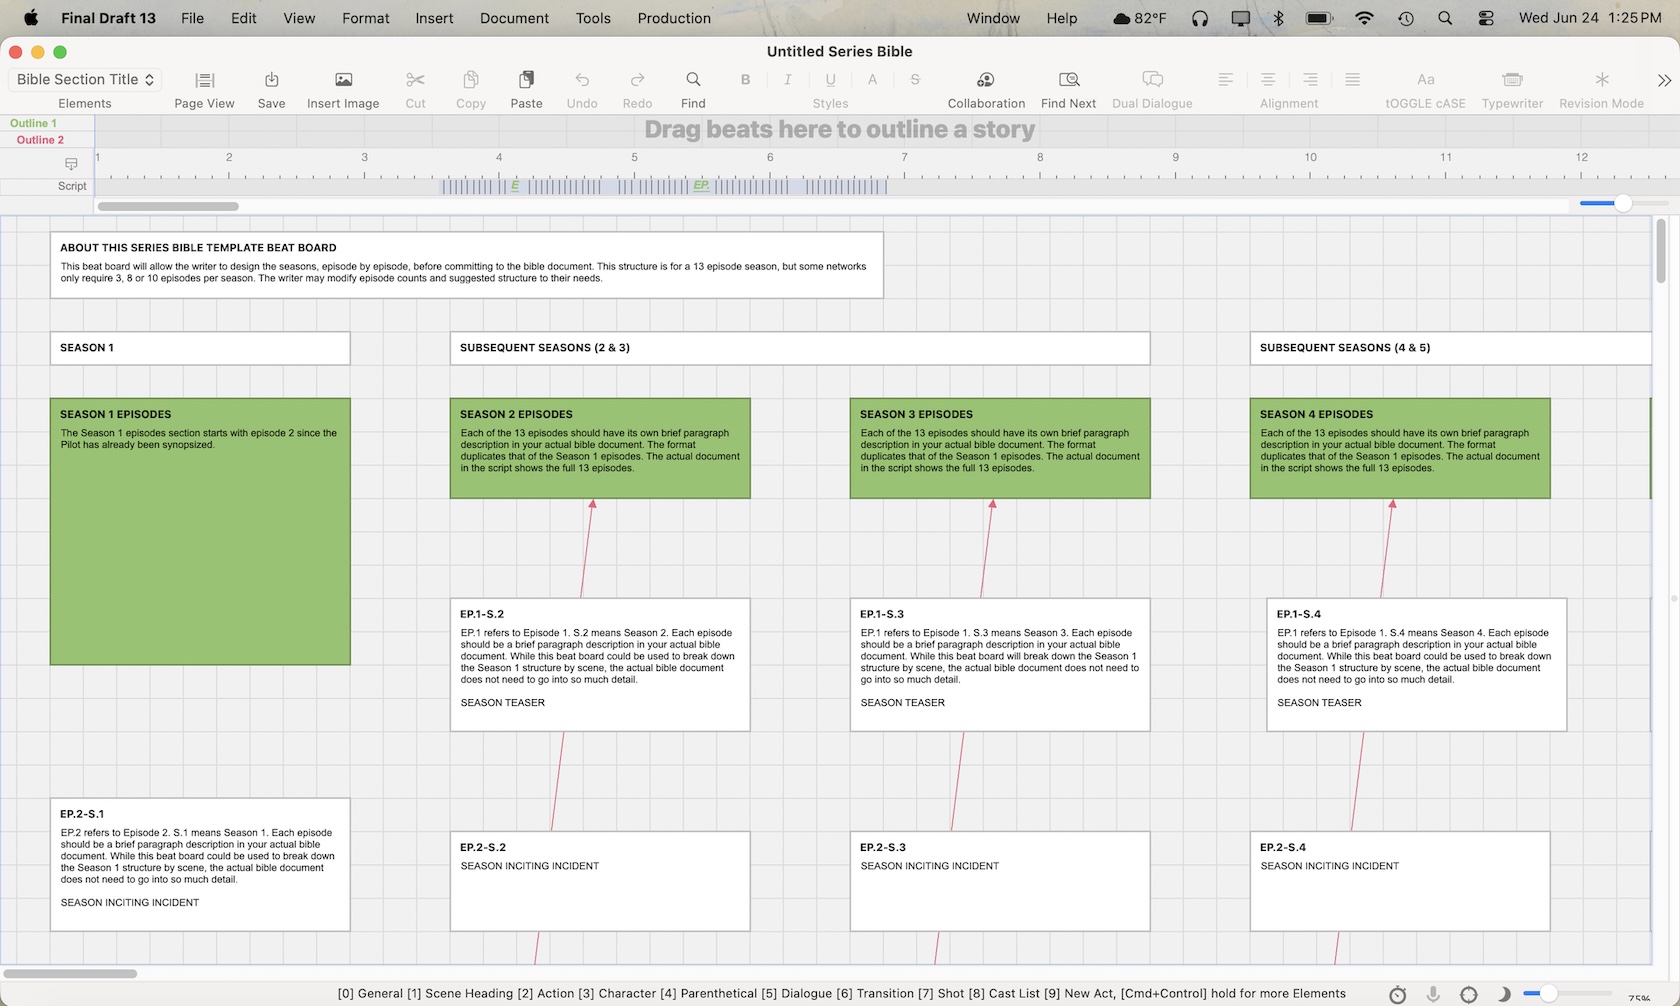
Task: Click the outline horizontal scrollbar
Action: [x=168, y=207]
